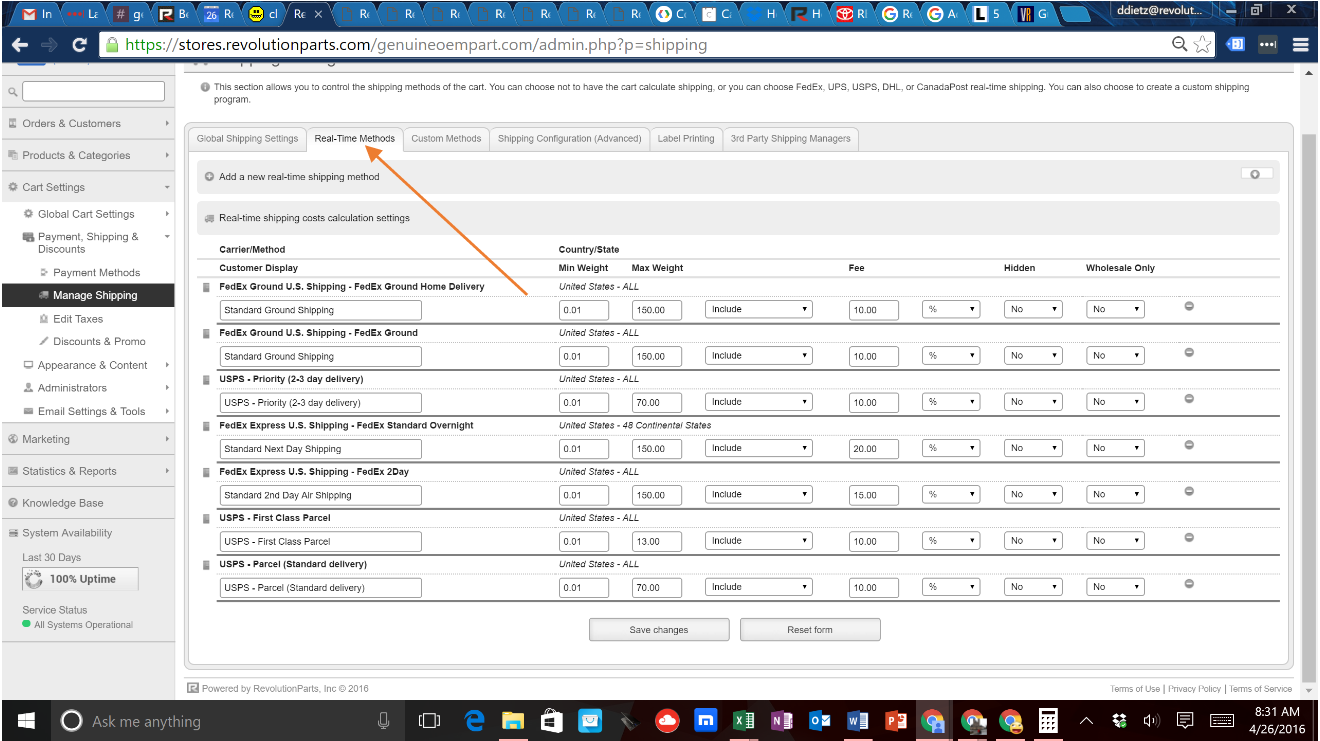Click the truck icon beside shipping costs calculation settings
The image size is (1320, 741).
[x=210, y=218]
